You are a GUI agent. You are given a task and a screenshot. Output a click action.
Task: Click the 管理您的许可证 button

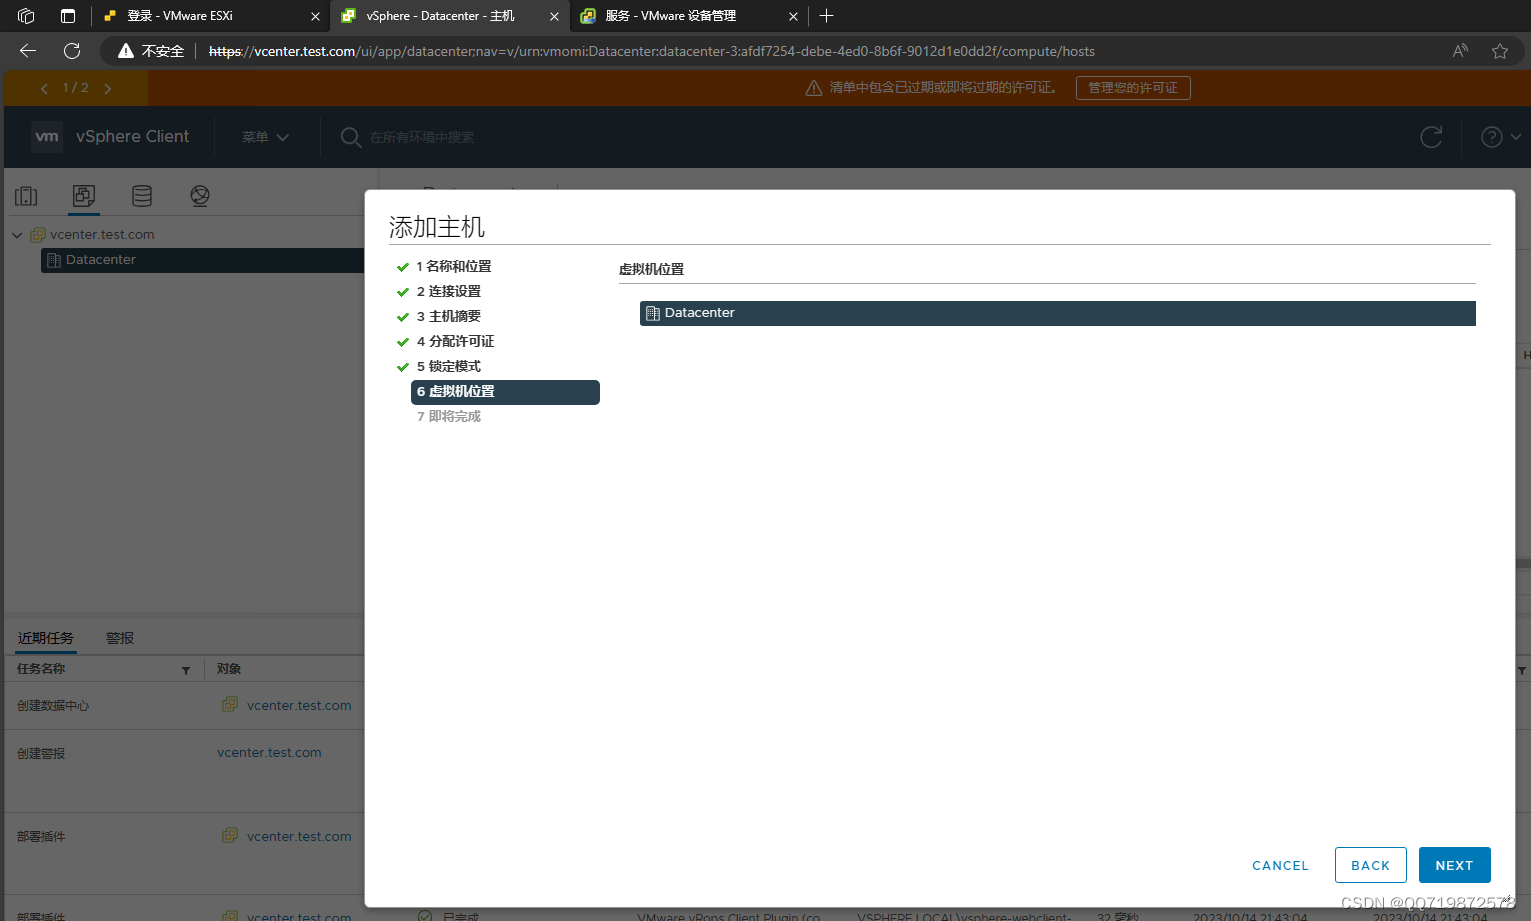click(x=1133, y=88)
